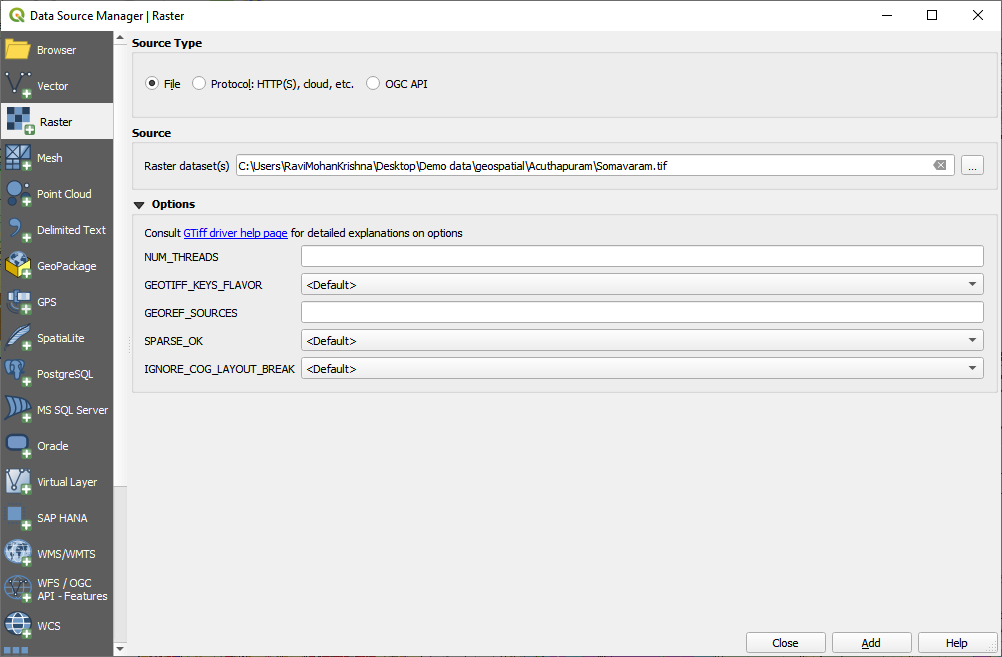Open the SAP HANA source icon

pyautogui.click(x=18, y=518)
